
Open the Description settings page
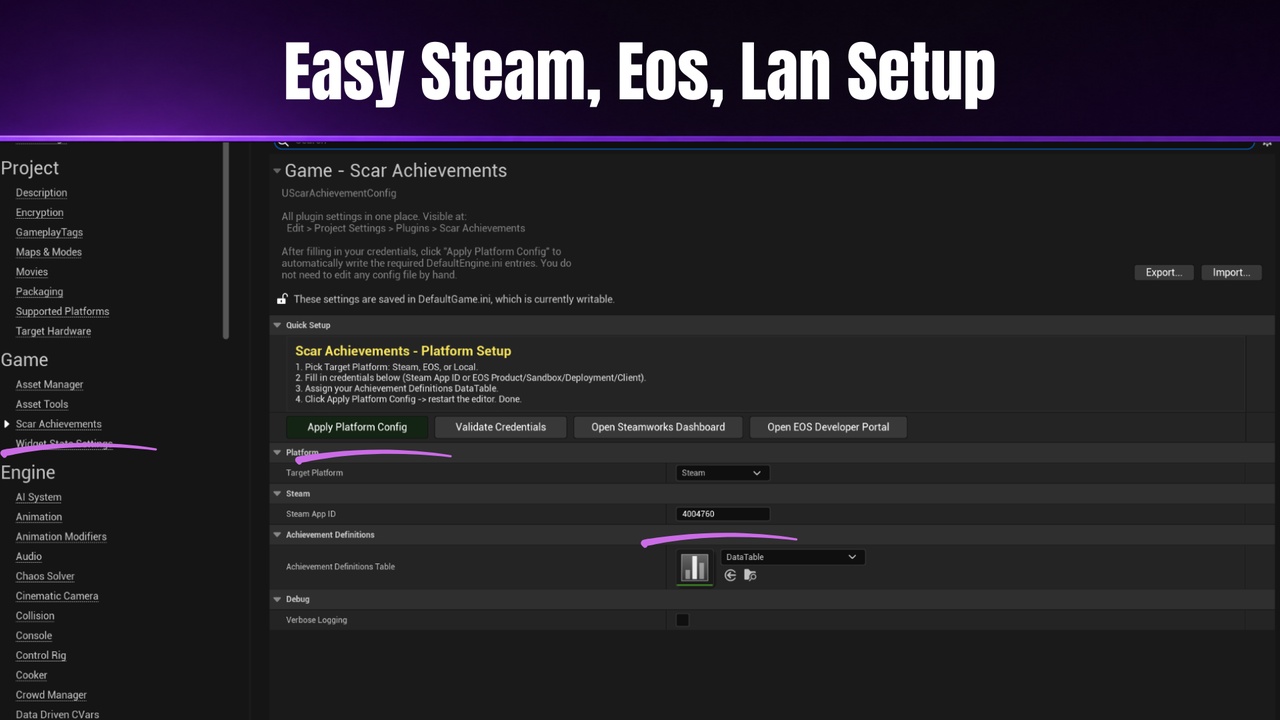[x=41, y=193]
